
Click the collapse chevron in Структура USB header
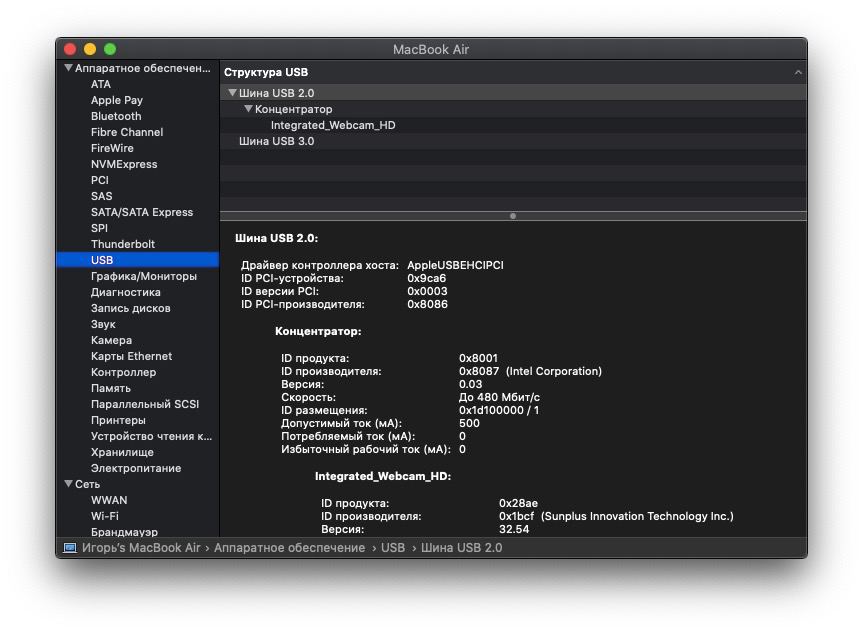coord(798,73)
